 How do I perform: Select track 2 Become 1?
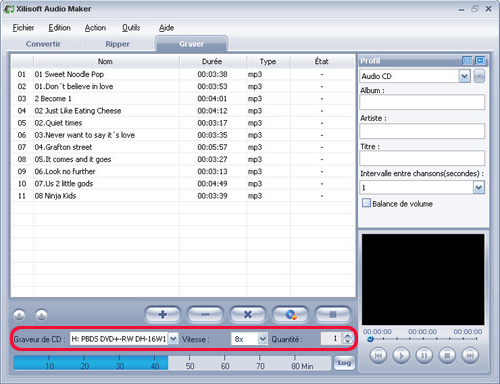183,99
